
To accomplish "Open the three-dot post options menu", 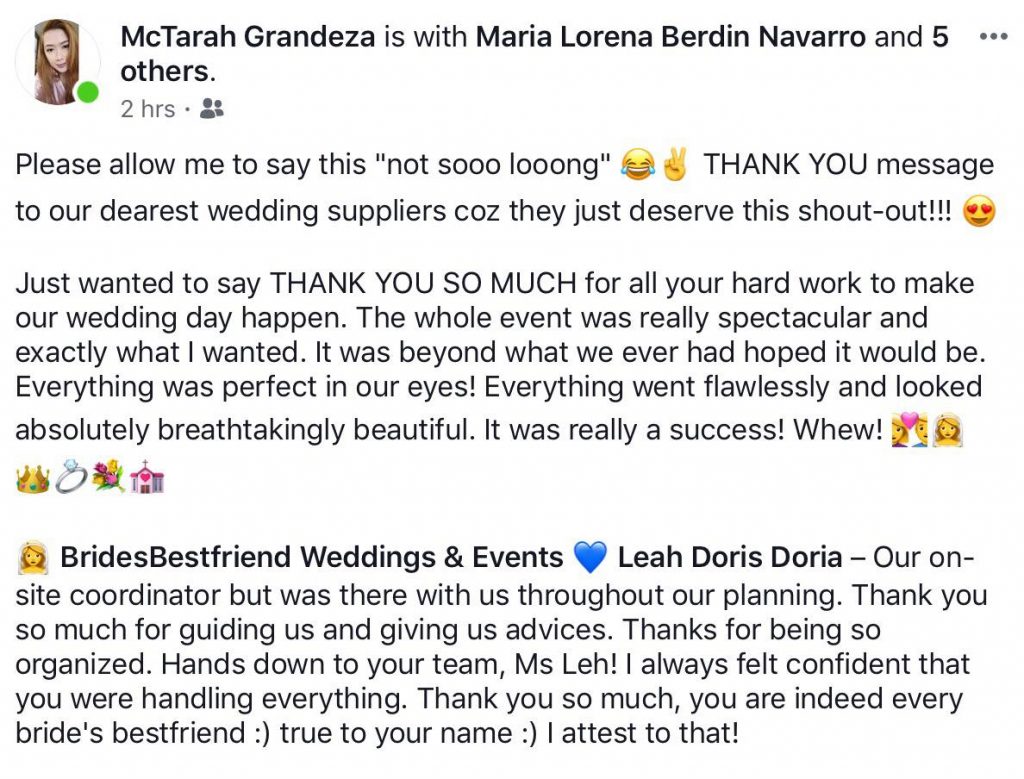I will [994, 37].
